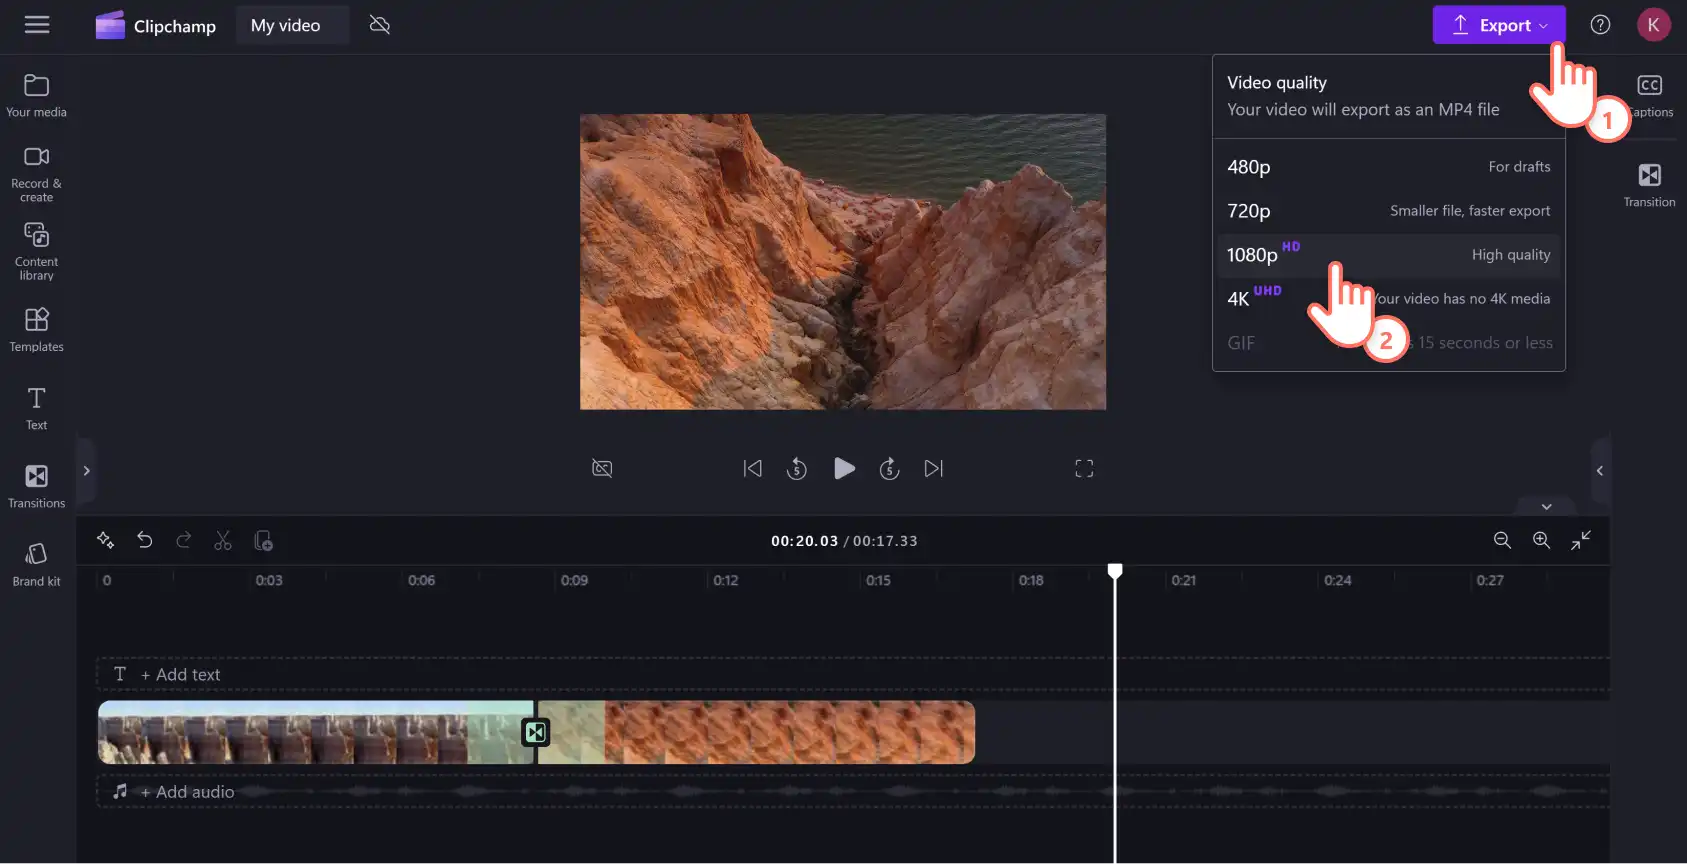Open the Brand kit panel

coord(36,565)
